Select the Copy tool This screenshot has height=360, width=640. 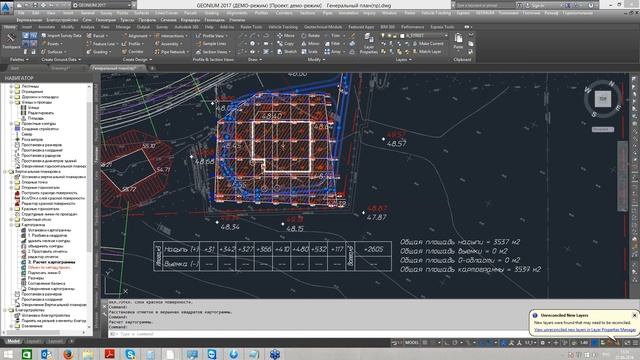tap(285, 44)
